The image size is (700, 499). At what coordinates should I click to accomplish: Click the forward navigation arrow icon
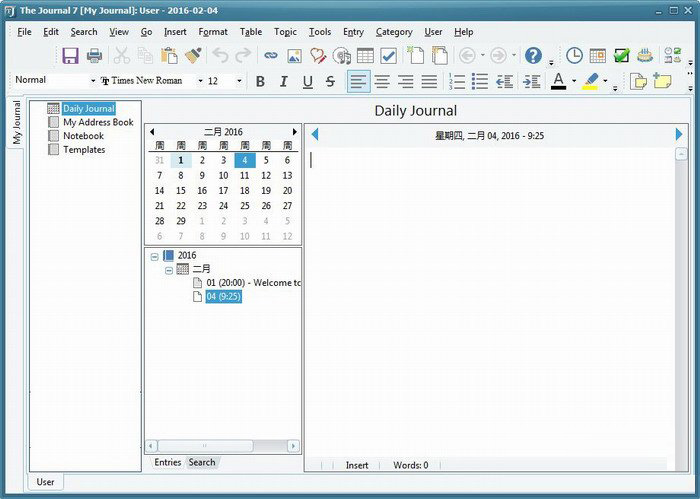pos(498,56)
